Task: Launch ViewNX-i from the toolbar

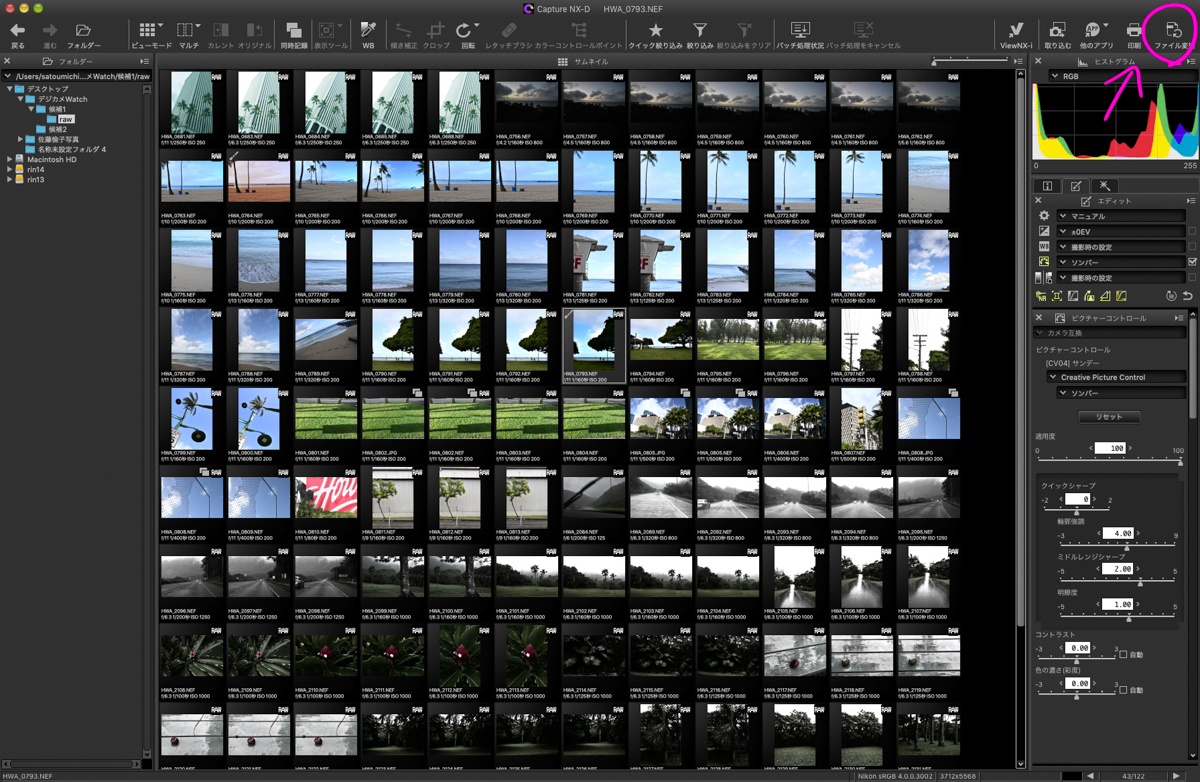Action: coord(1016,30)
